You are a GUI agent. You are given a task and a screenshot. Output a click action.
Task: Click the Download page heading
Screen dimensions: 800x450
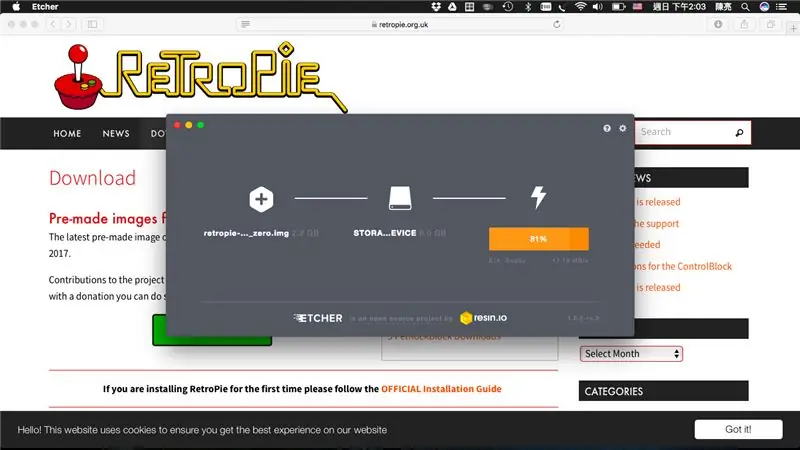click(x=92, y=178)
